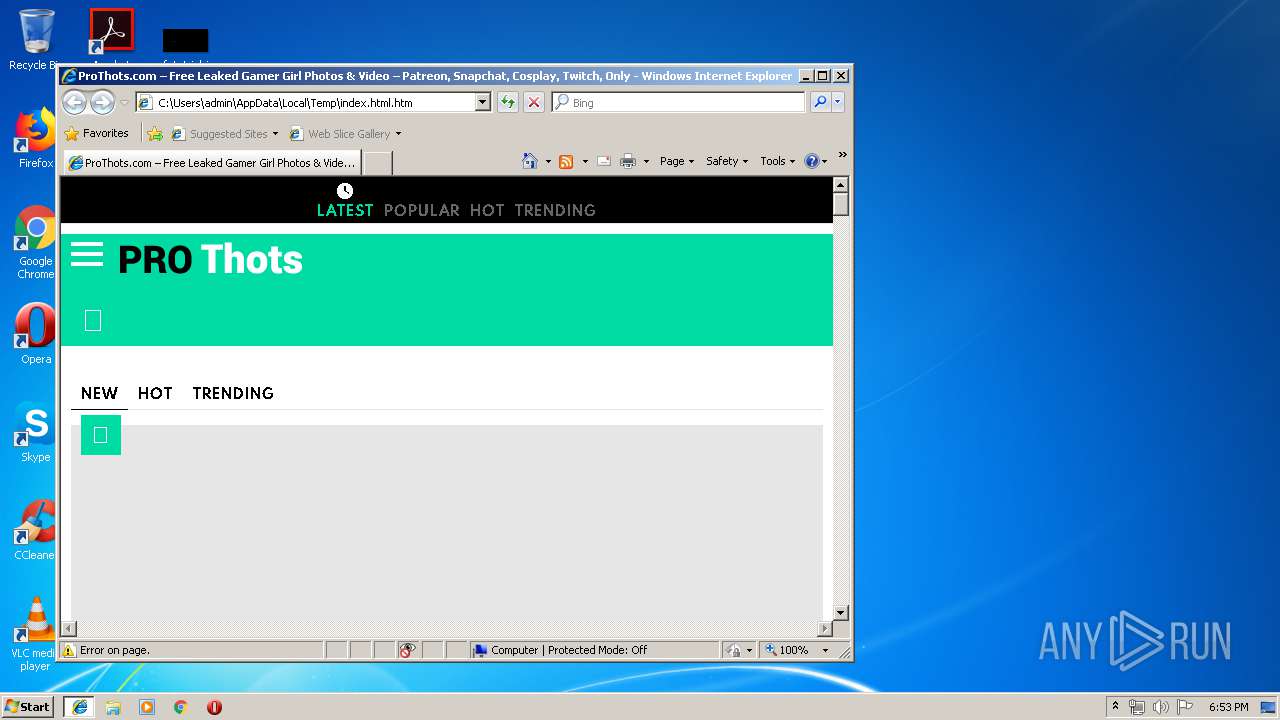Expand the Web Slice Gallery dropdown arrow
This screenshot has height=720, width=1280.
point(398,133)
